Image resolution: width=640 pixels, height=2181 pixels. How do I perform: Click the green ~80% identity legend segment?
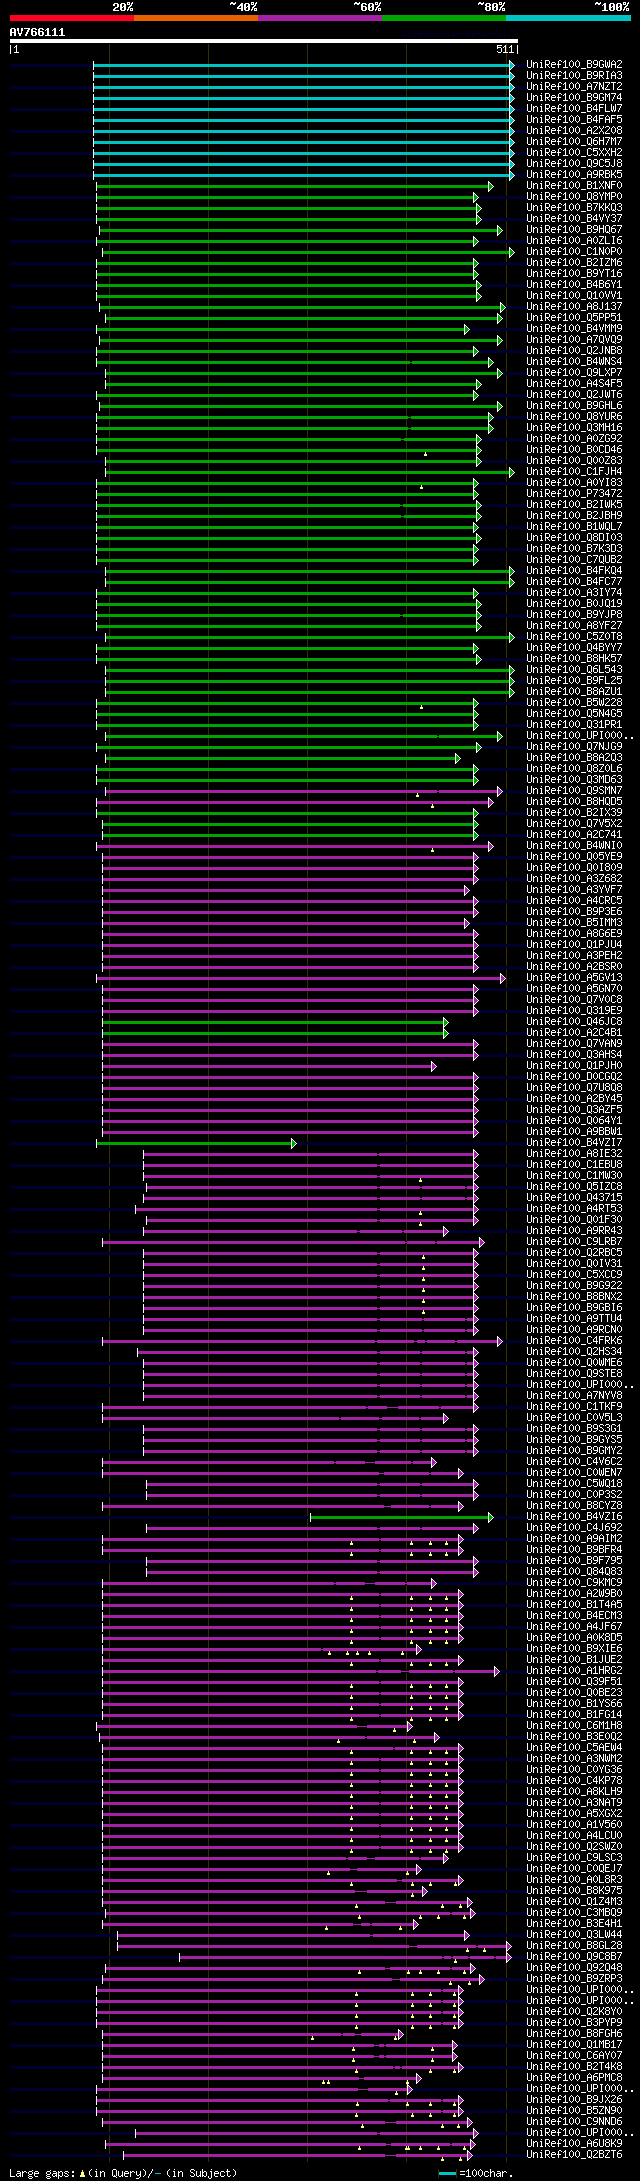coord(444,18)
